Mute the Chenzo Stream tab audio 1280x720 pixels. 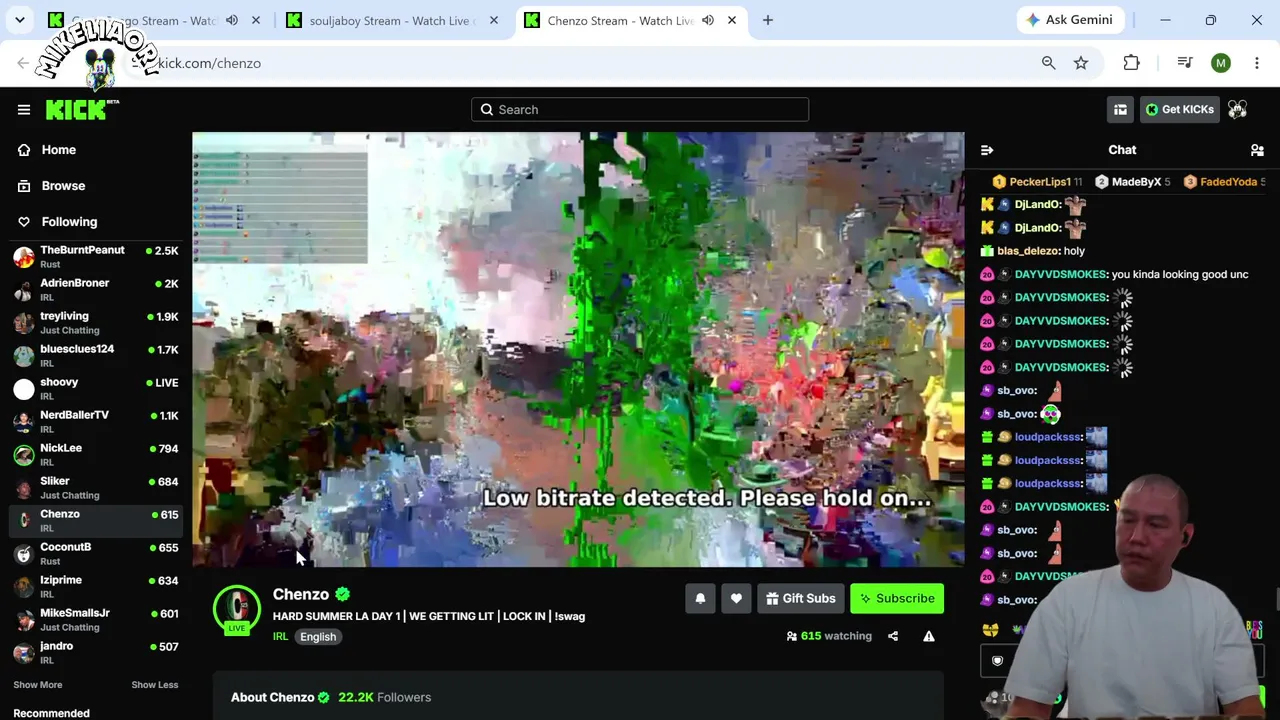click(708, 20)
